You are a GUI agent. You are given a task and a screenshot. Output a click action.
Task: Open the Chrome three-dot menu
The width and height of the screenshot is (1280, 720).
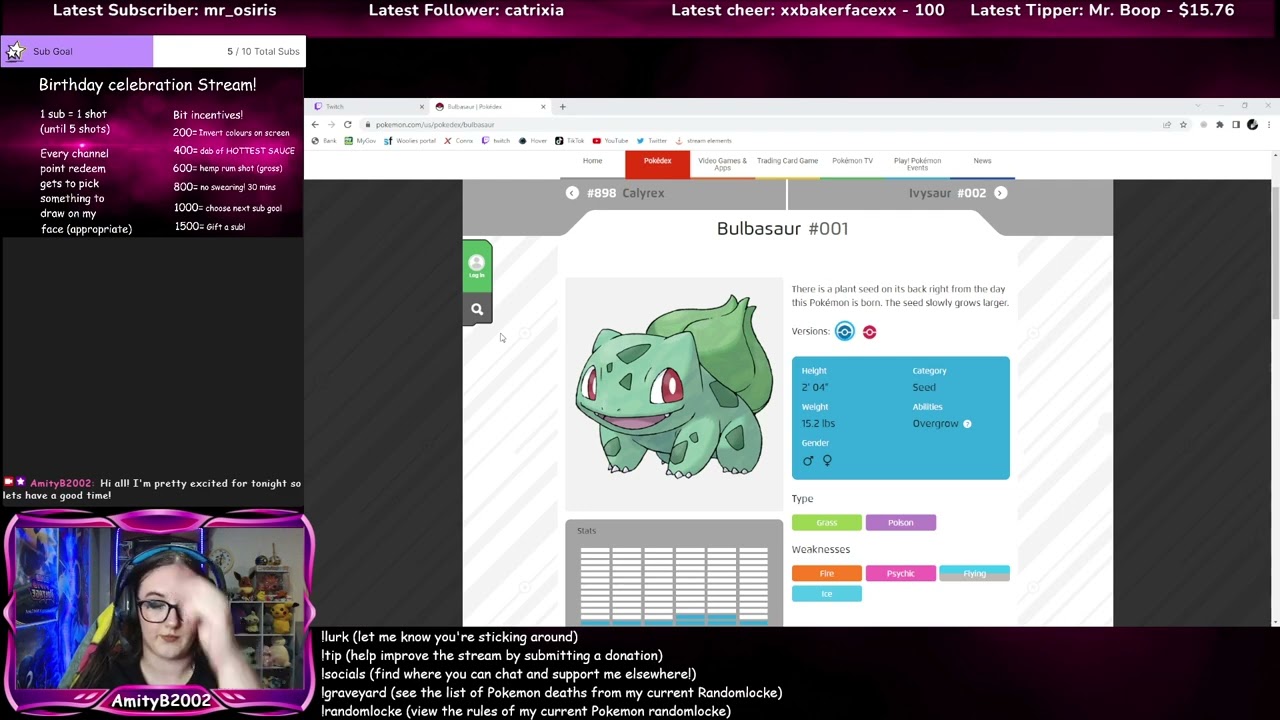[x=1269, y=125]
